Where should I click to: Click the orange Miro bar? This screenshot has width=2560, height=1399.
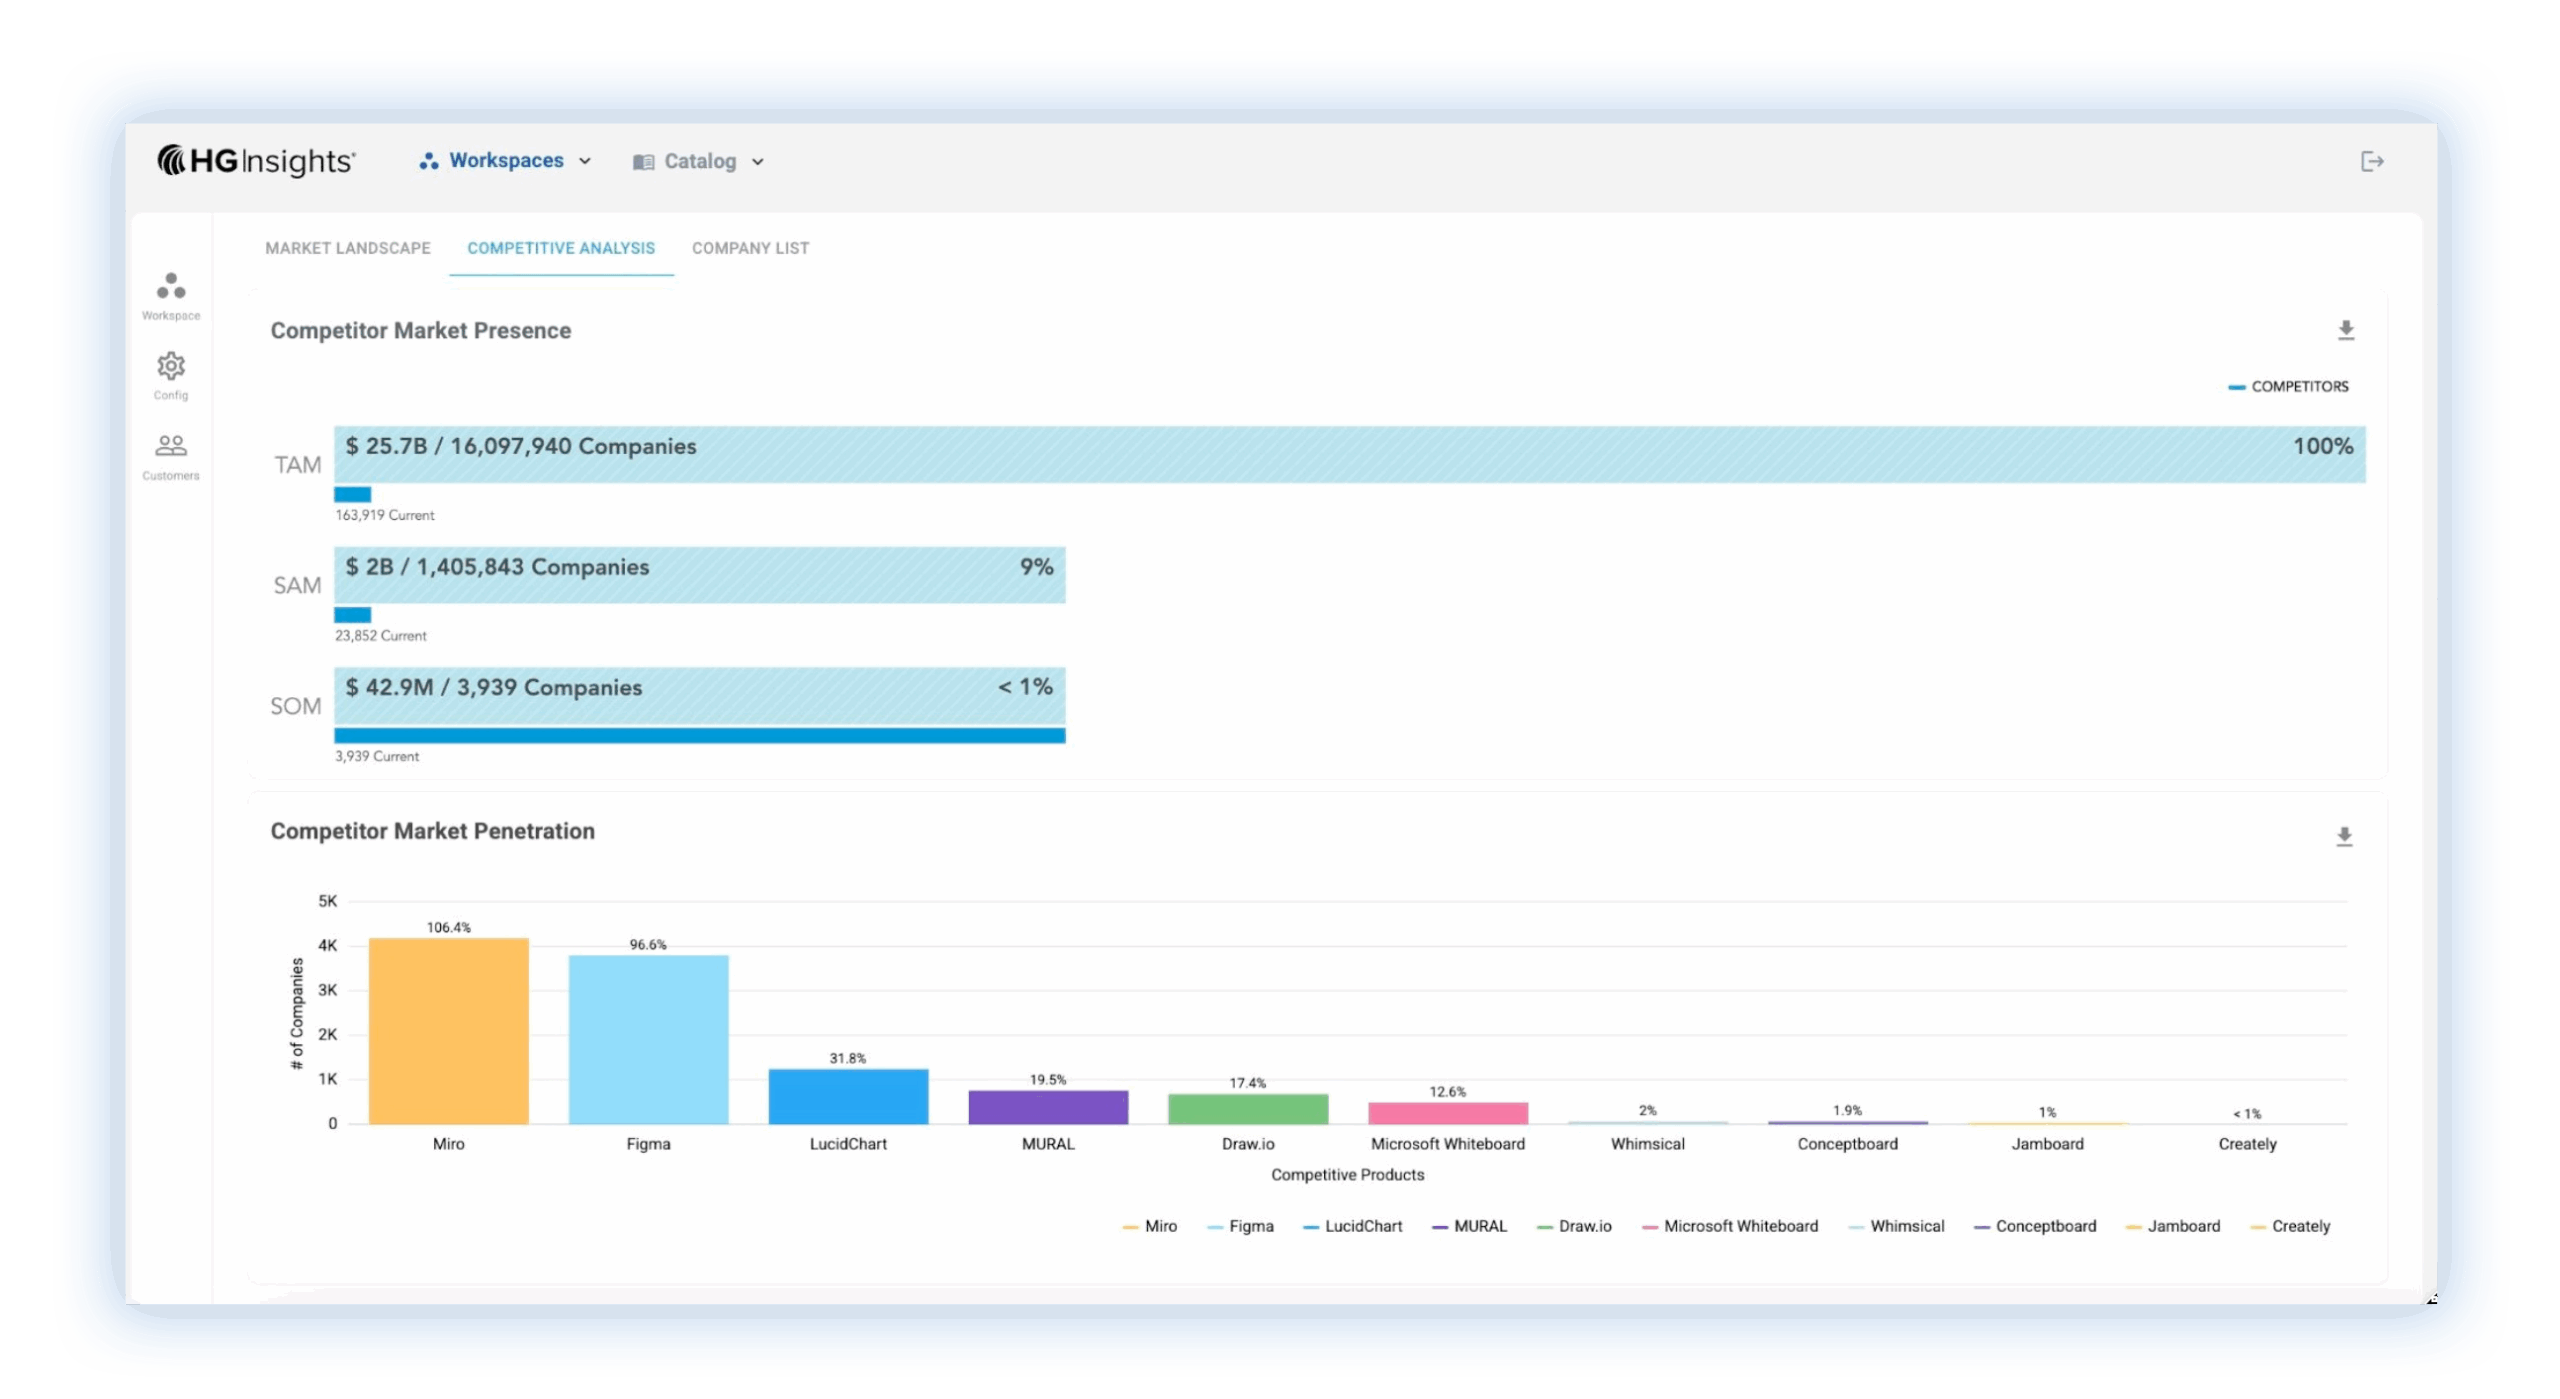pyautogui.click(x=448, y=1030)
